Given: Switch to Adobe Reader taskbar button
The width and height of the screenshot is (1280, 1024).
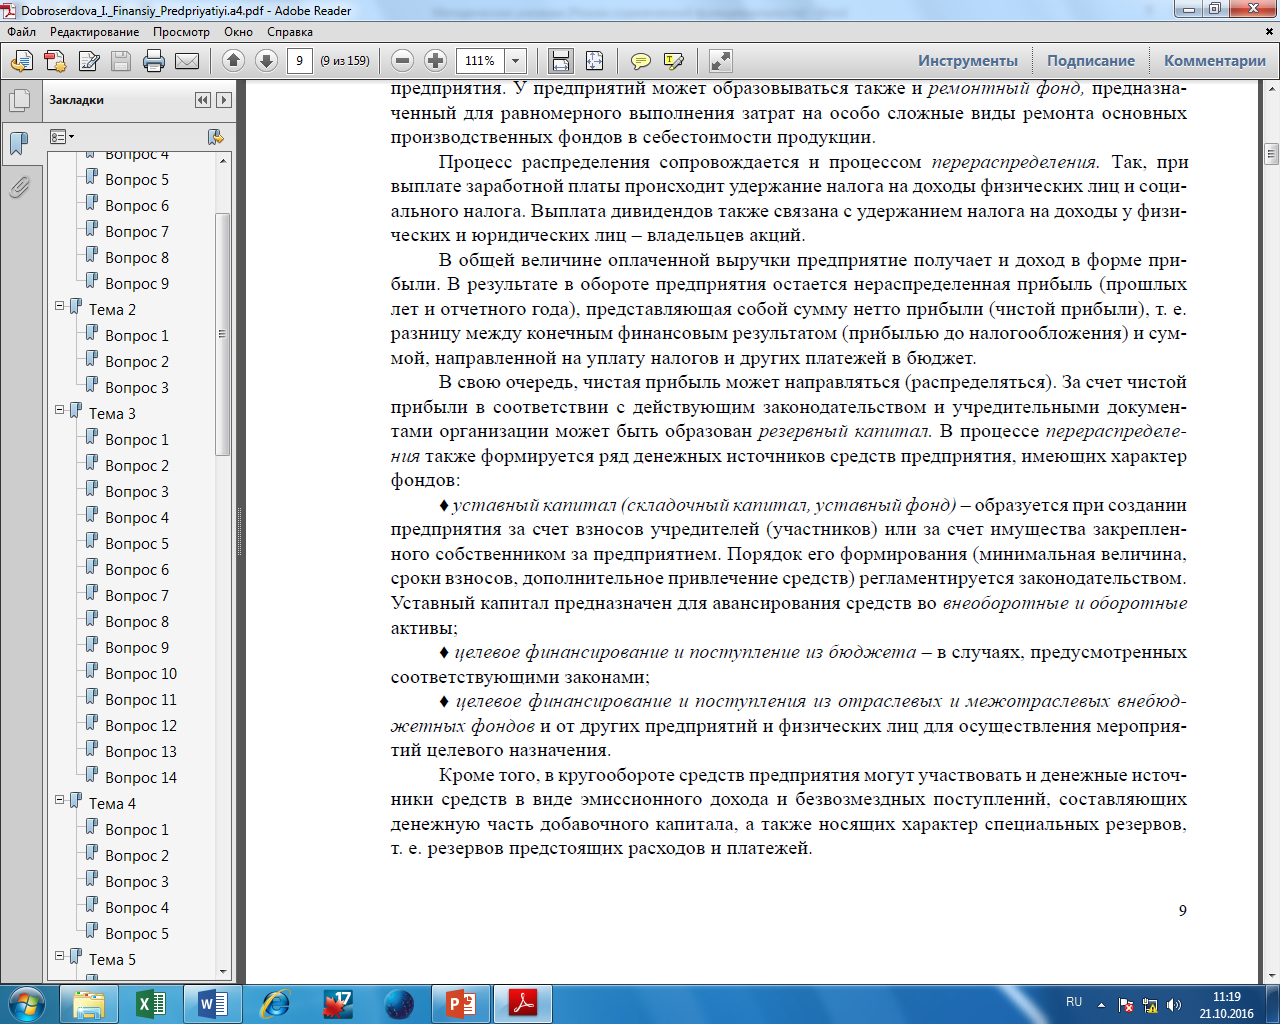Looking at the screenshot, I should [x=523, y=1004].
